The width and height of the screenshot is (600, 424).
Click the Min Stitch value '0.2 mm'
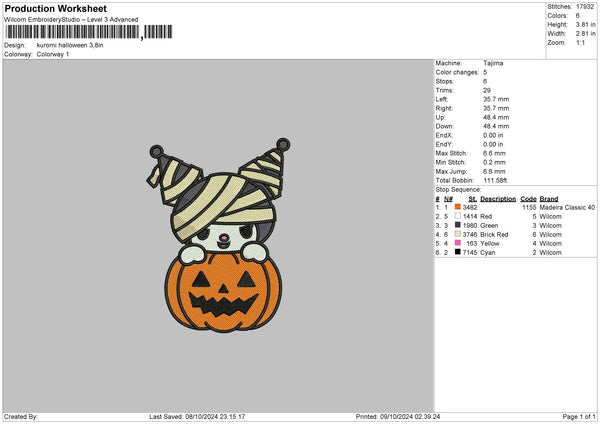494,162
